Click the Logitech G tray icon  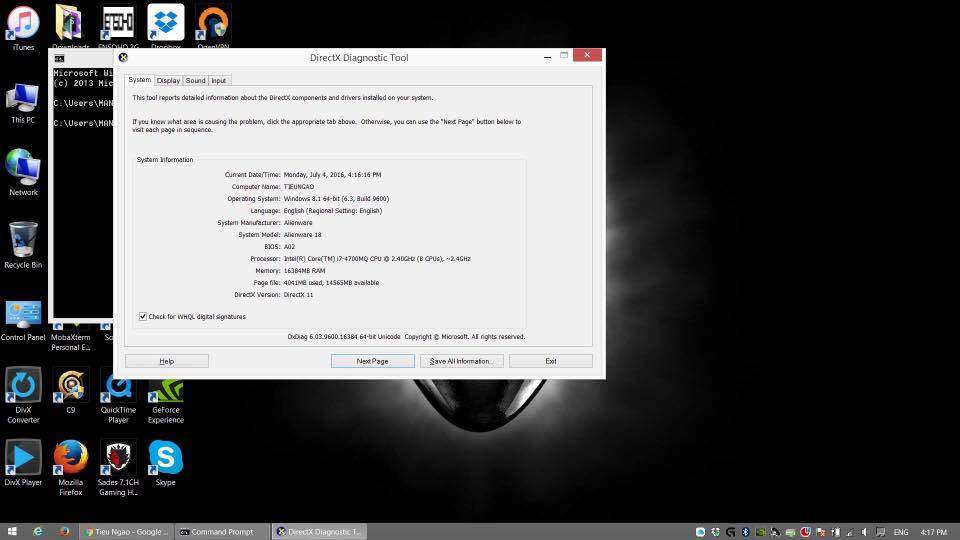coord(730,532)
